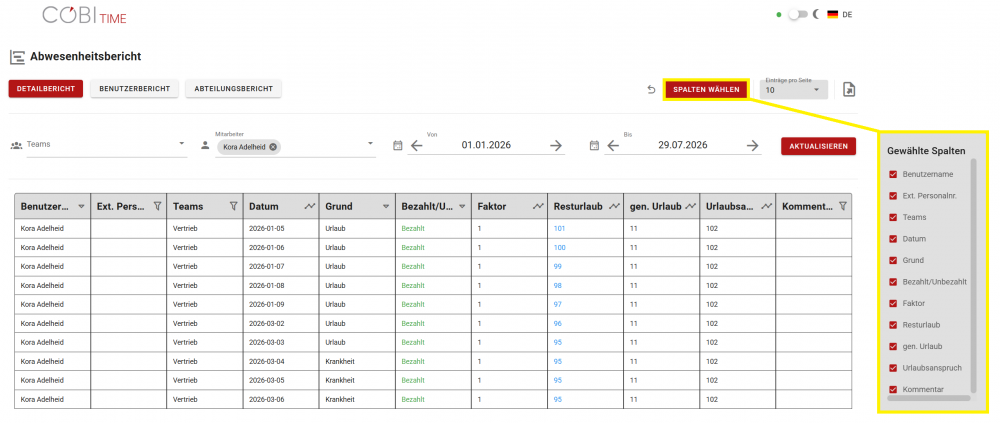Image resolution: width=1000 pixels, height=423 pixels.
Task: Uncheck the Faktor column checkbox
Action: (x=893, y=304)
